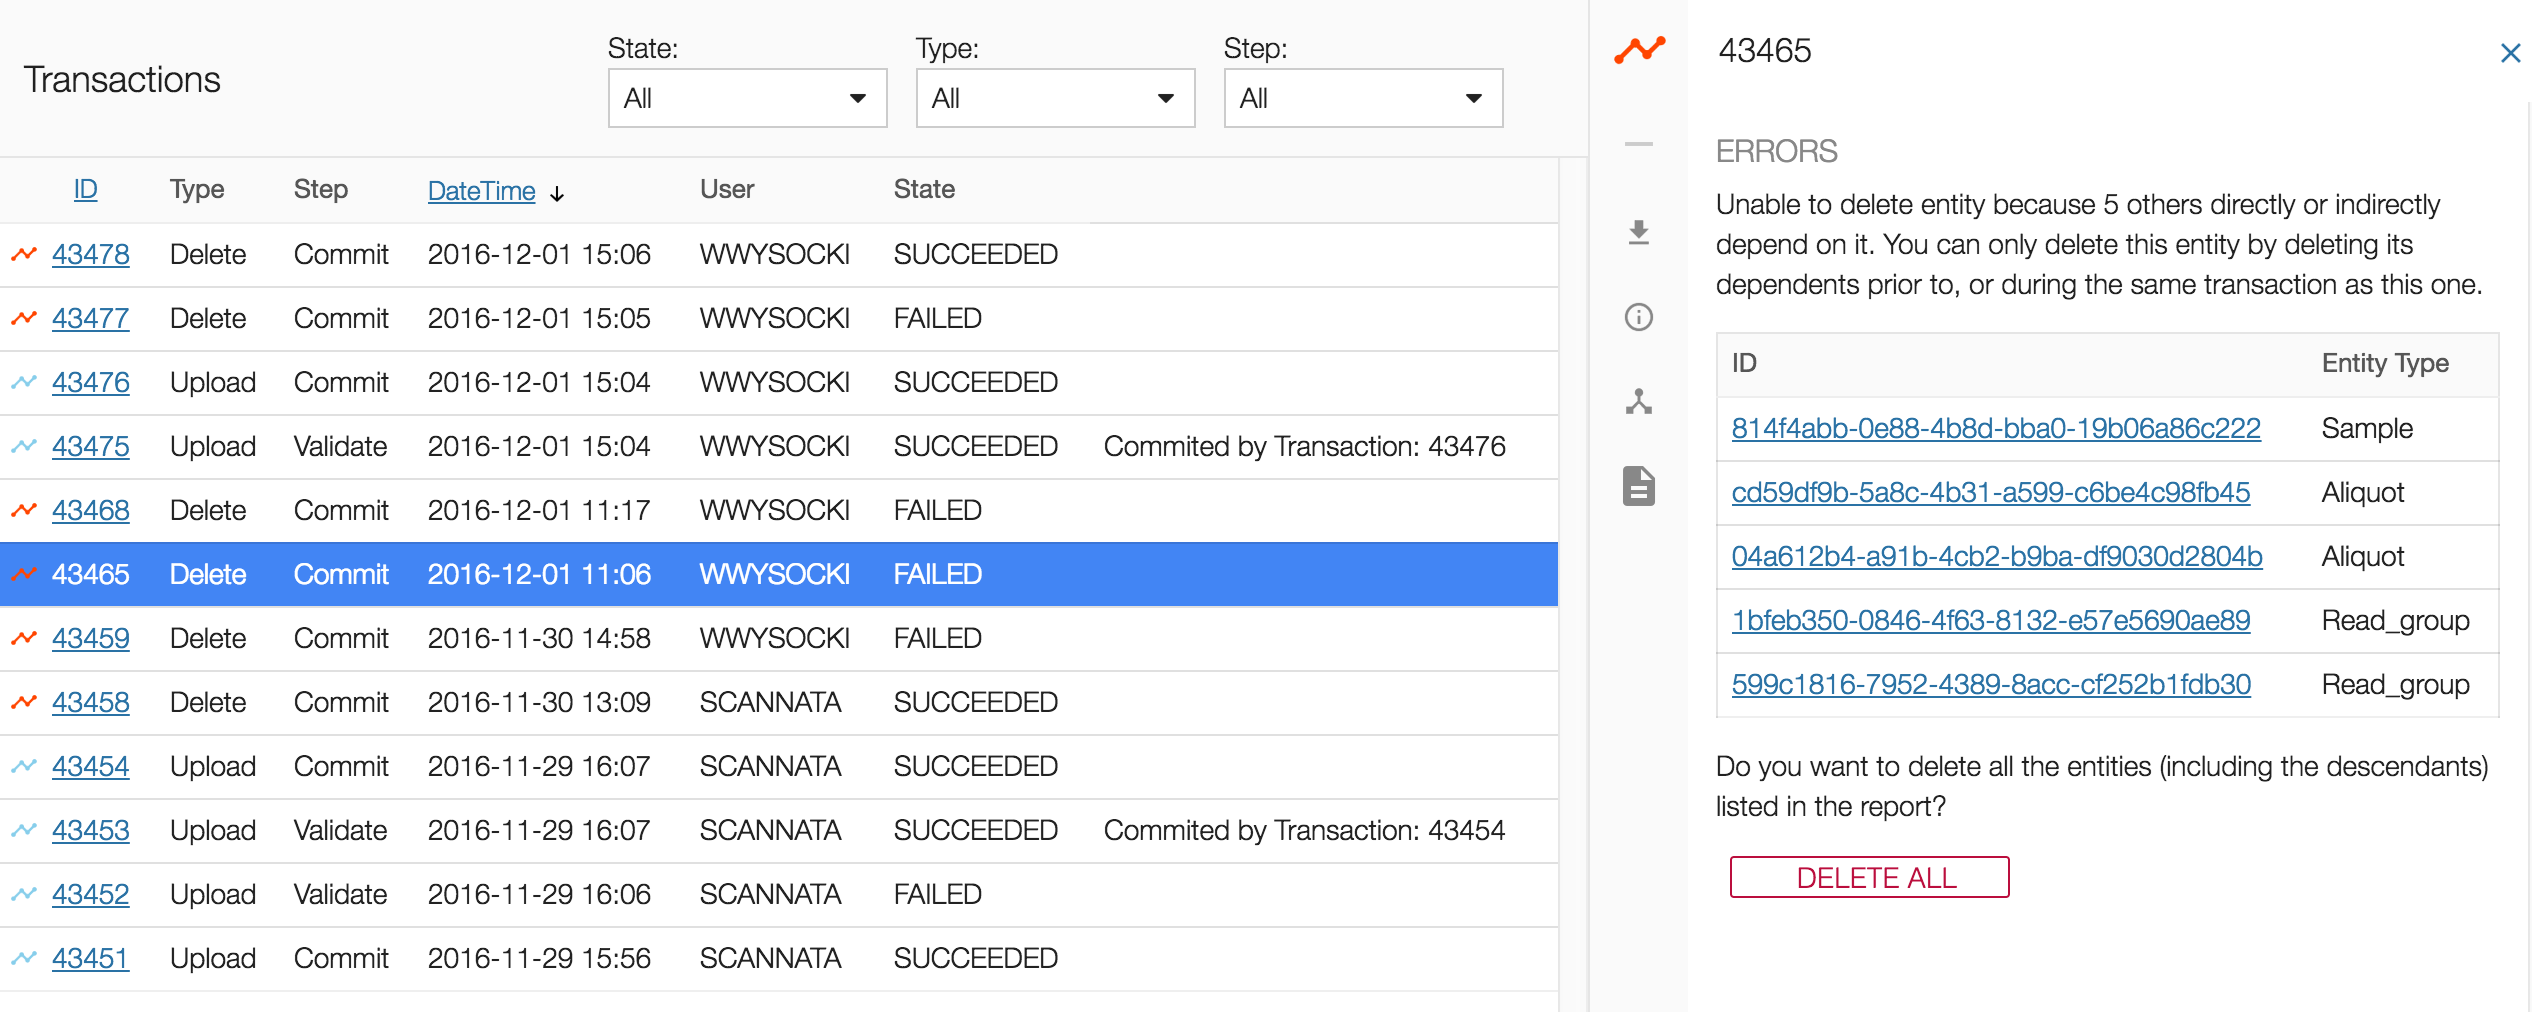This screenshot has width=2532, height=1012.
Task: Open transaction 43477 link
Action: tap(91, 318)
